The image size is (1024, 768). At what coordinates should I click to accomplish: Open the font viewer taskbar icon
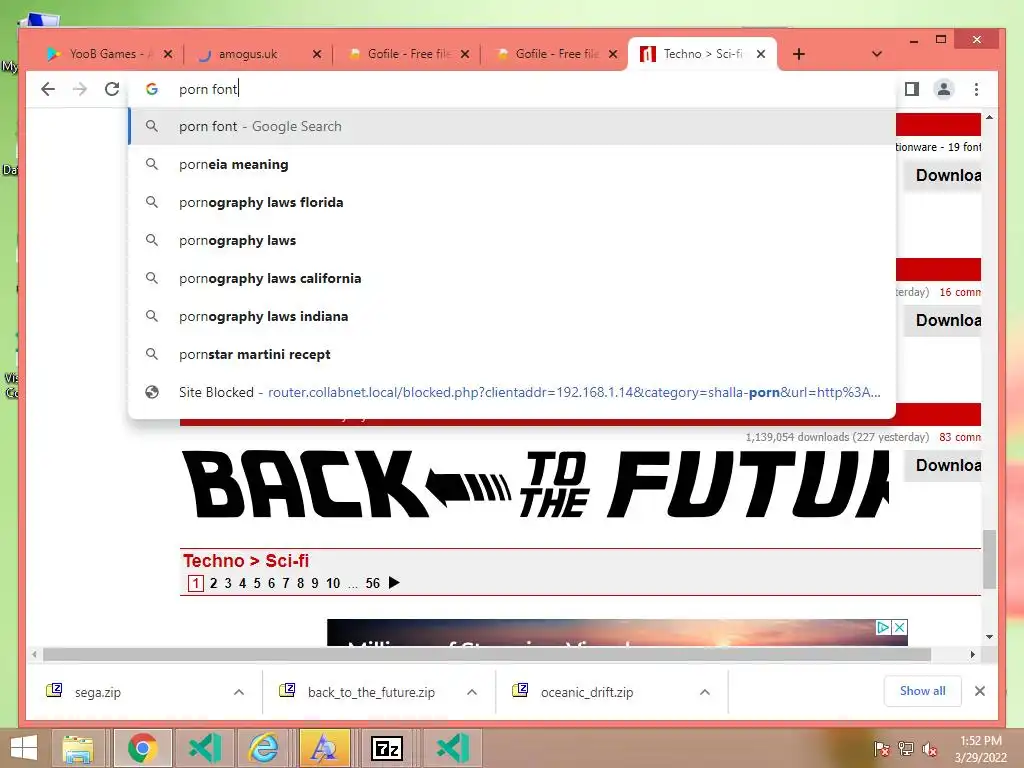pos(325,748)
